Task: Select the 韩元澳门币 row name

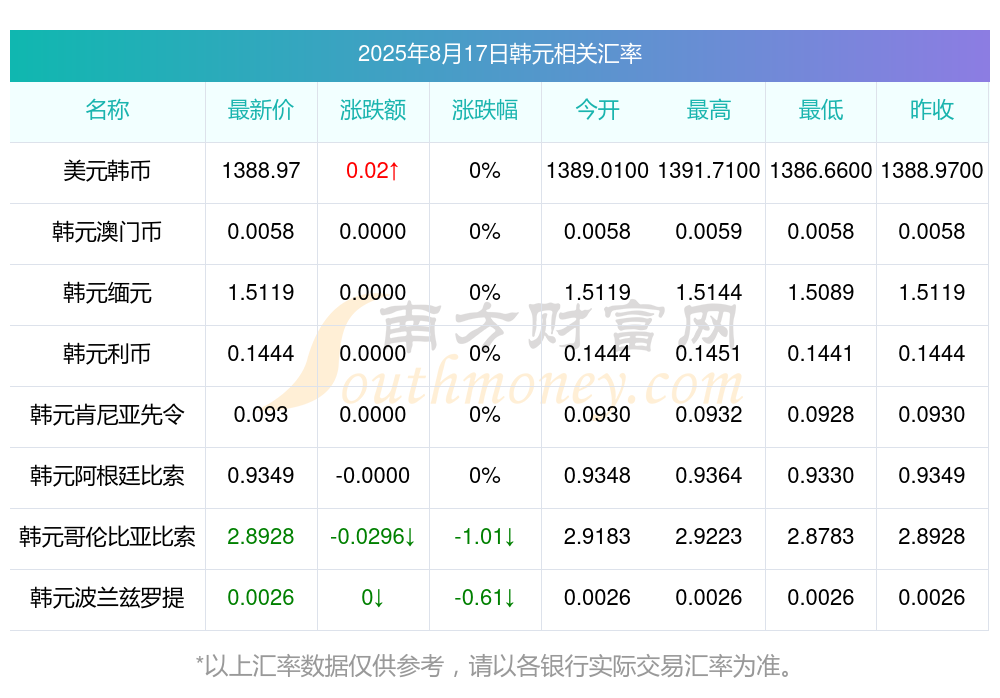Action: [107, 232]
